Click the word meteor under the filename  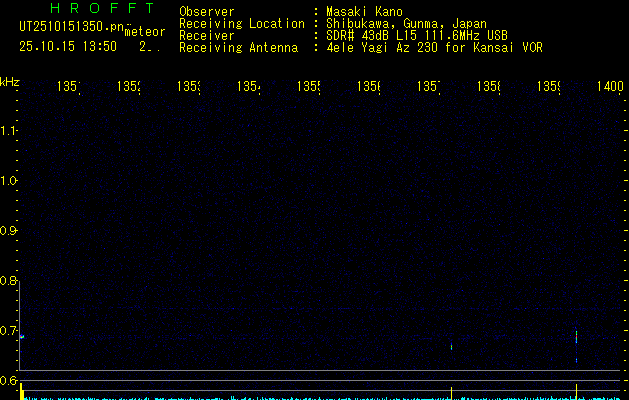tap(145, 32)
